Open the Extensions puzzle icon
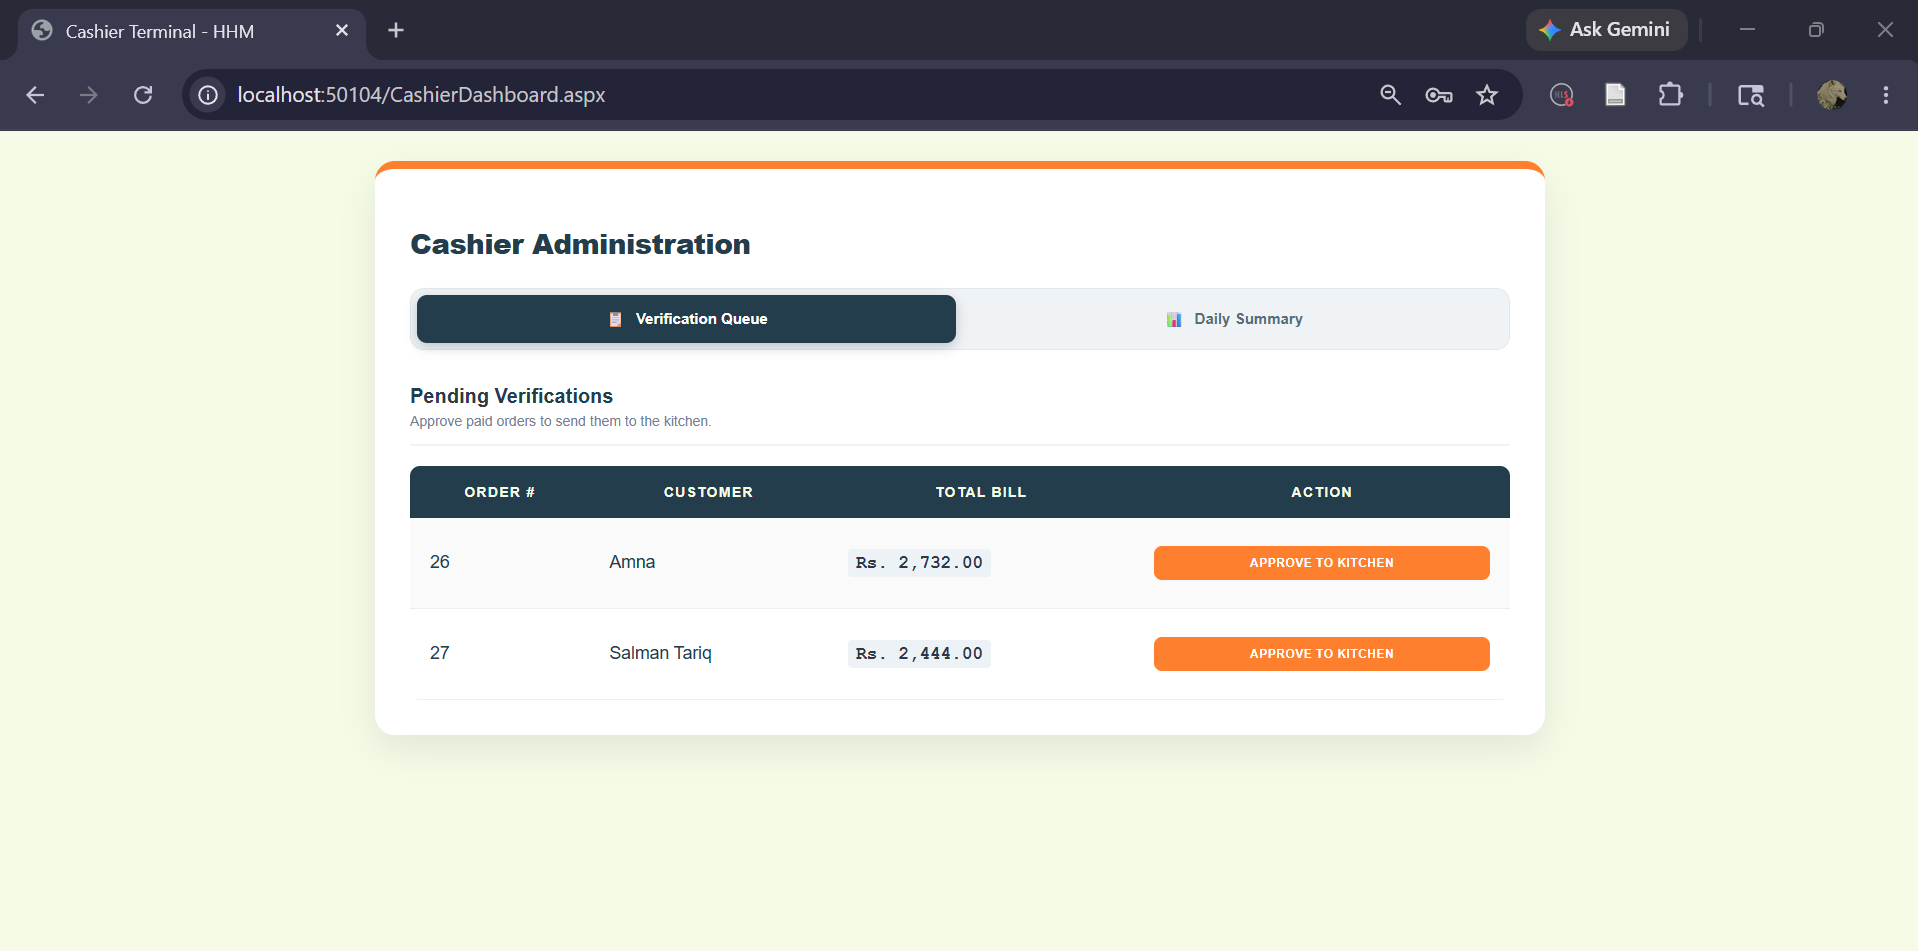 [1670, 95]
